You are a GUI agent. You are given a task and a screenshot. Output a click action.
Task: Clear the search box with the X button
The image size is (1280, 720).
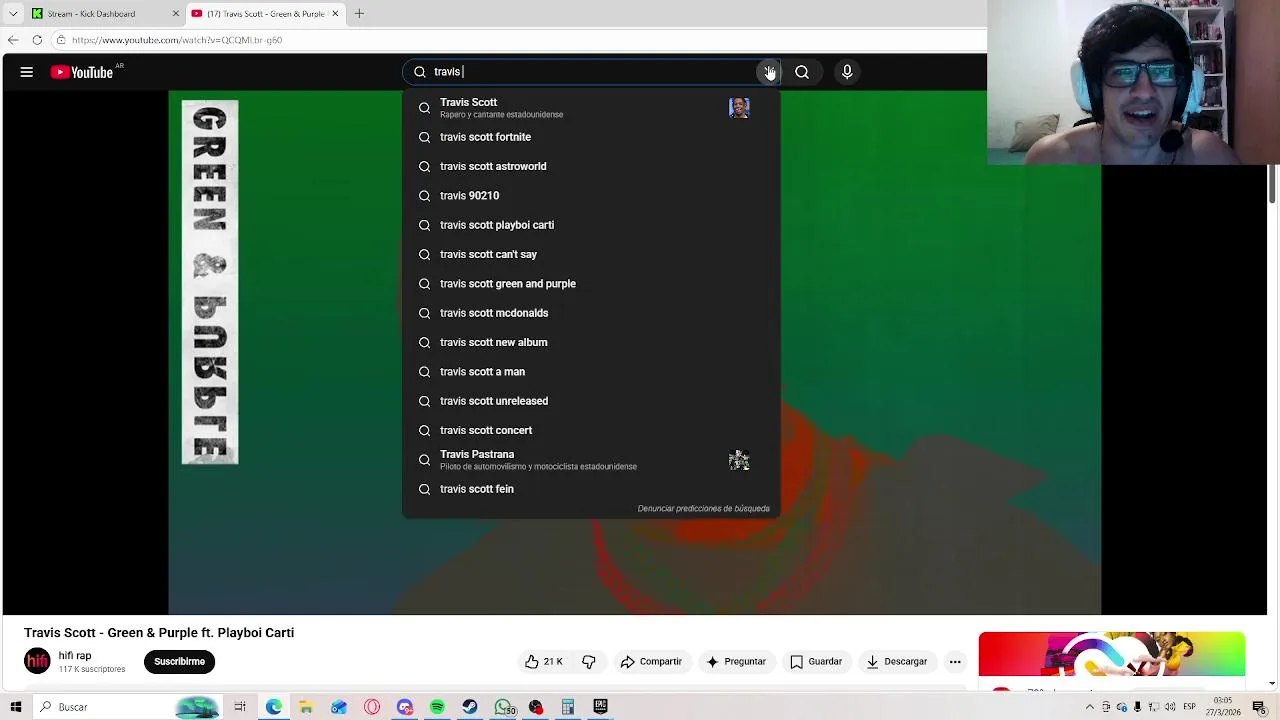[769, 72]
